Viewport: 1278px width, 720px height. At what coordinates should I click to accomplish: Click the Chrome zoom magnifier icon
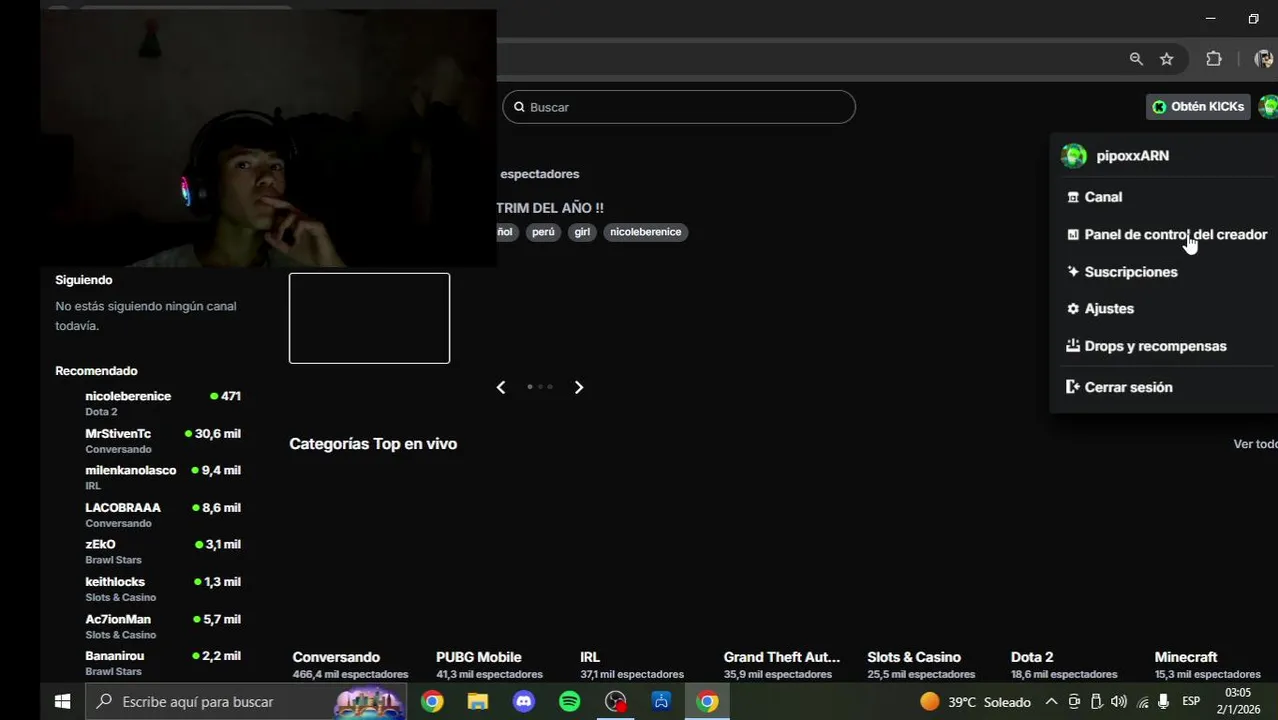(x=1136, y=59)
